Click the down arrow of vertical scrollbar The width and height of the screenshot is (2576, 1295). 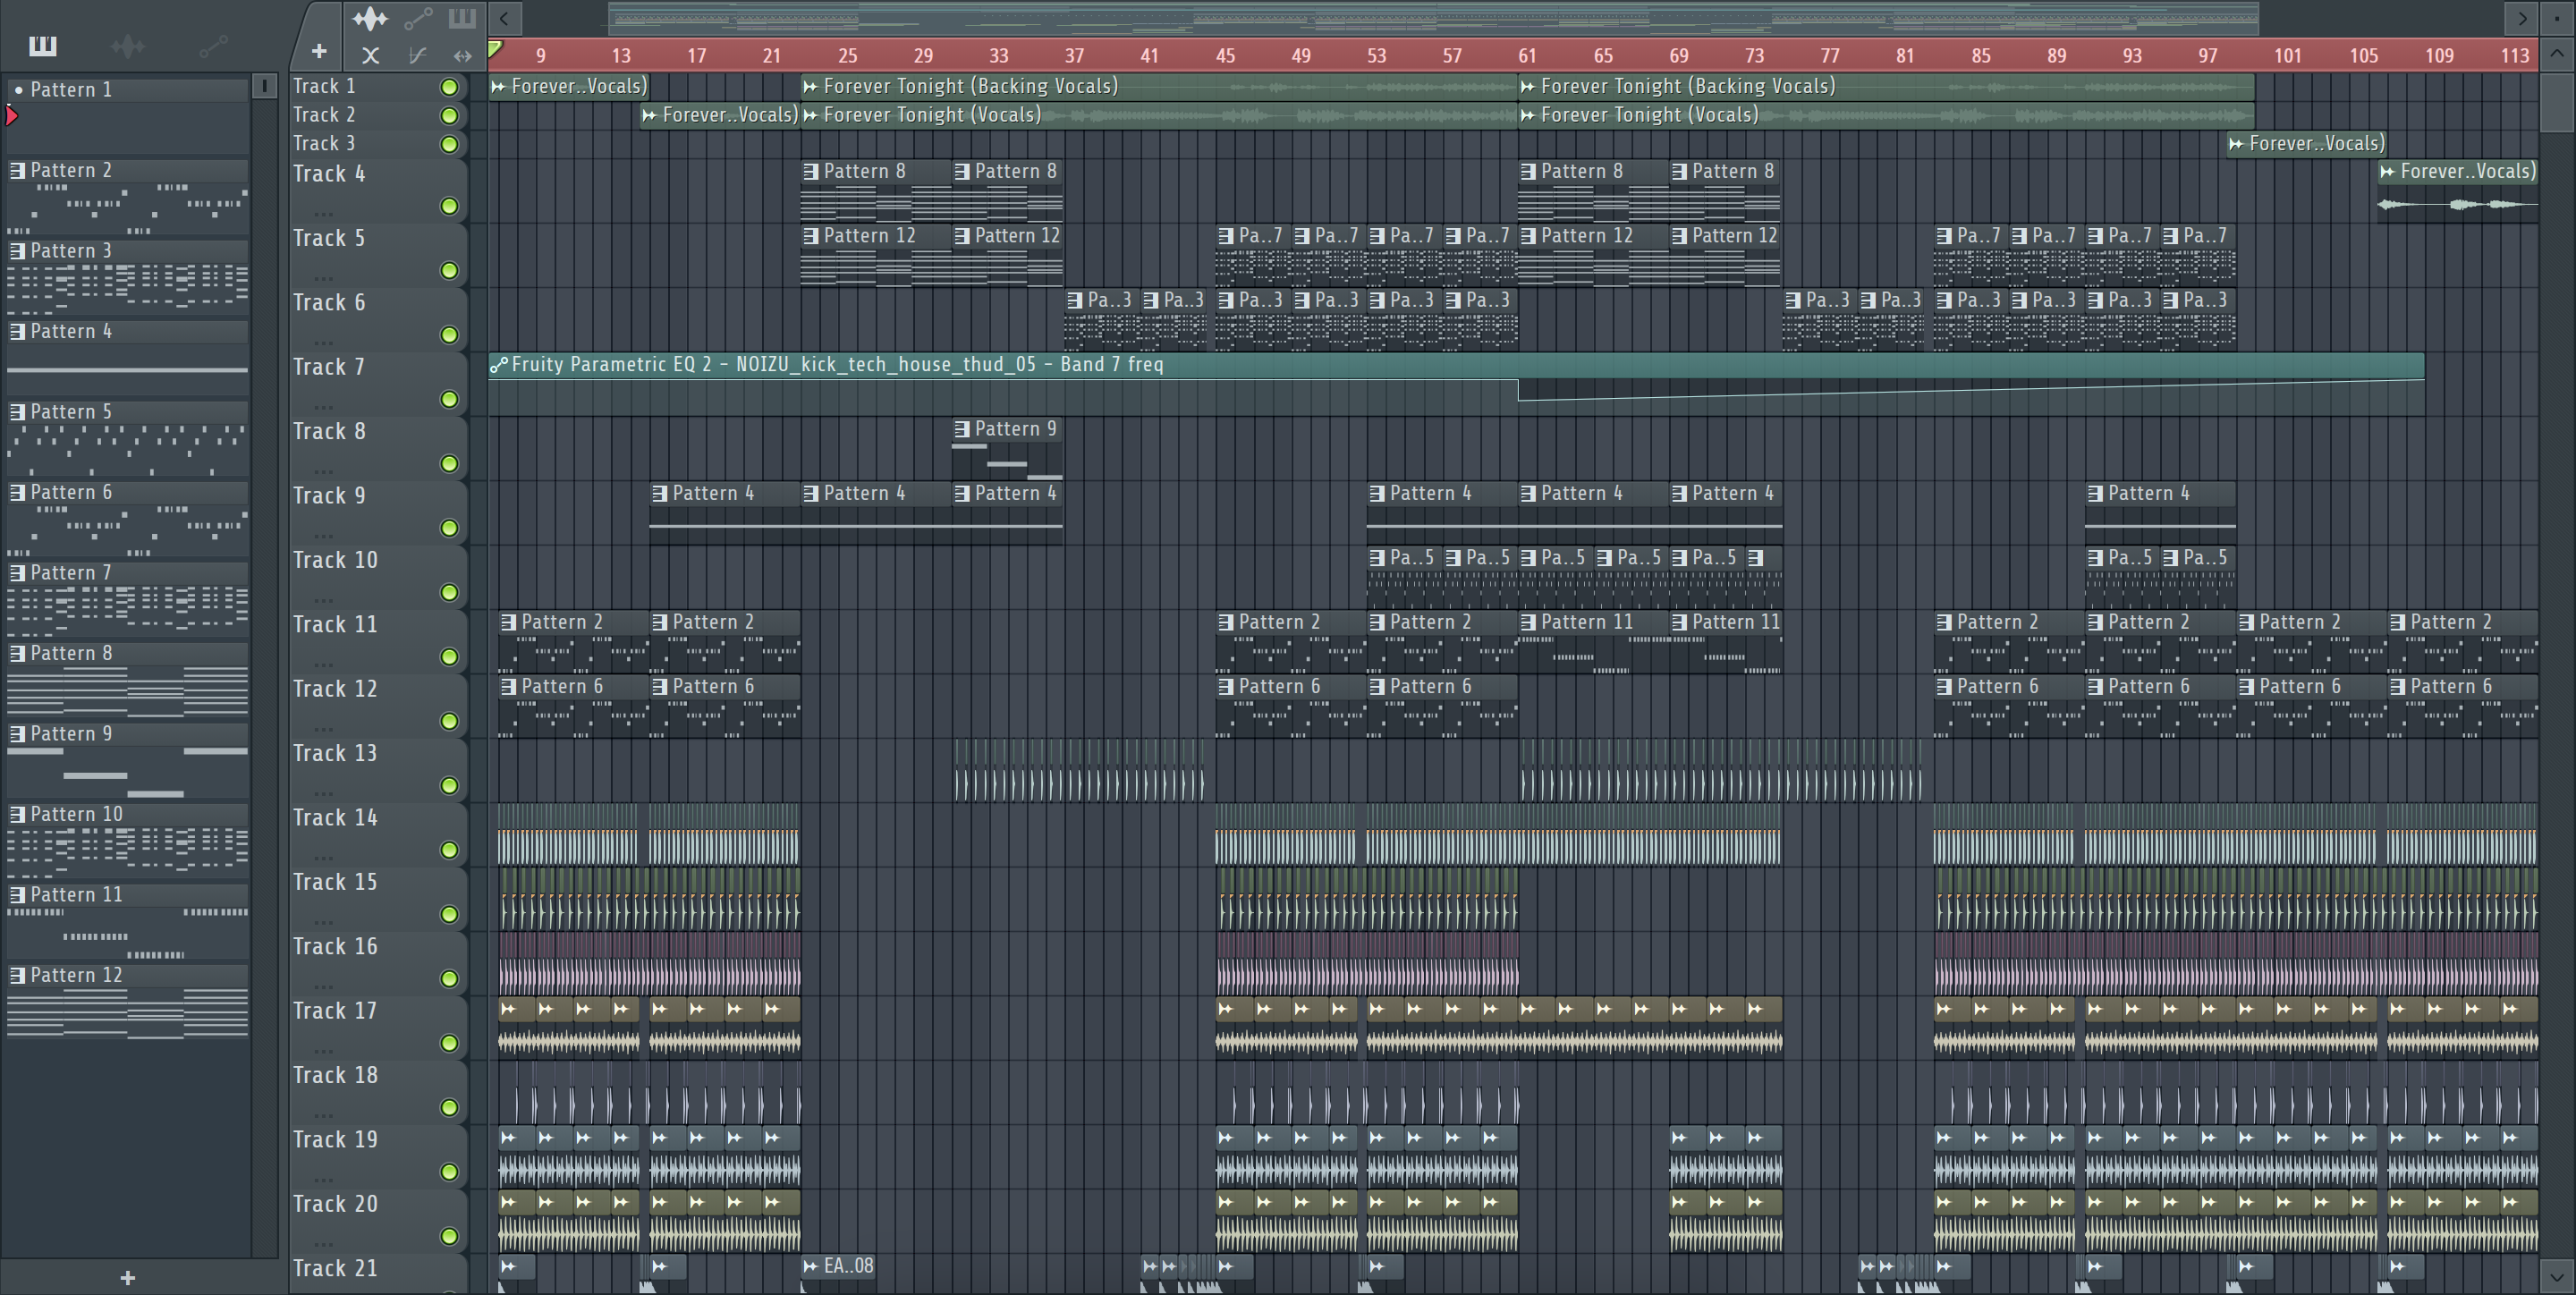click(2557, 1277)
